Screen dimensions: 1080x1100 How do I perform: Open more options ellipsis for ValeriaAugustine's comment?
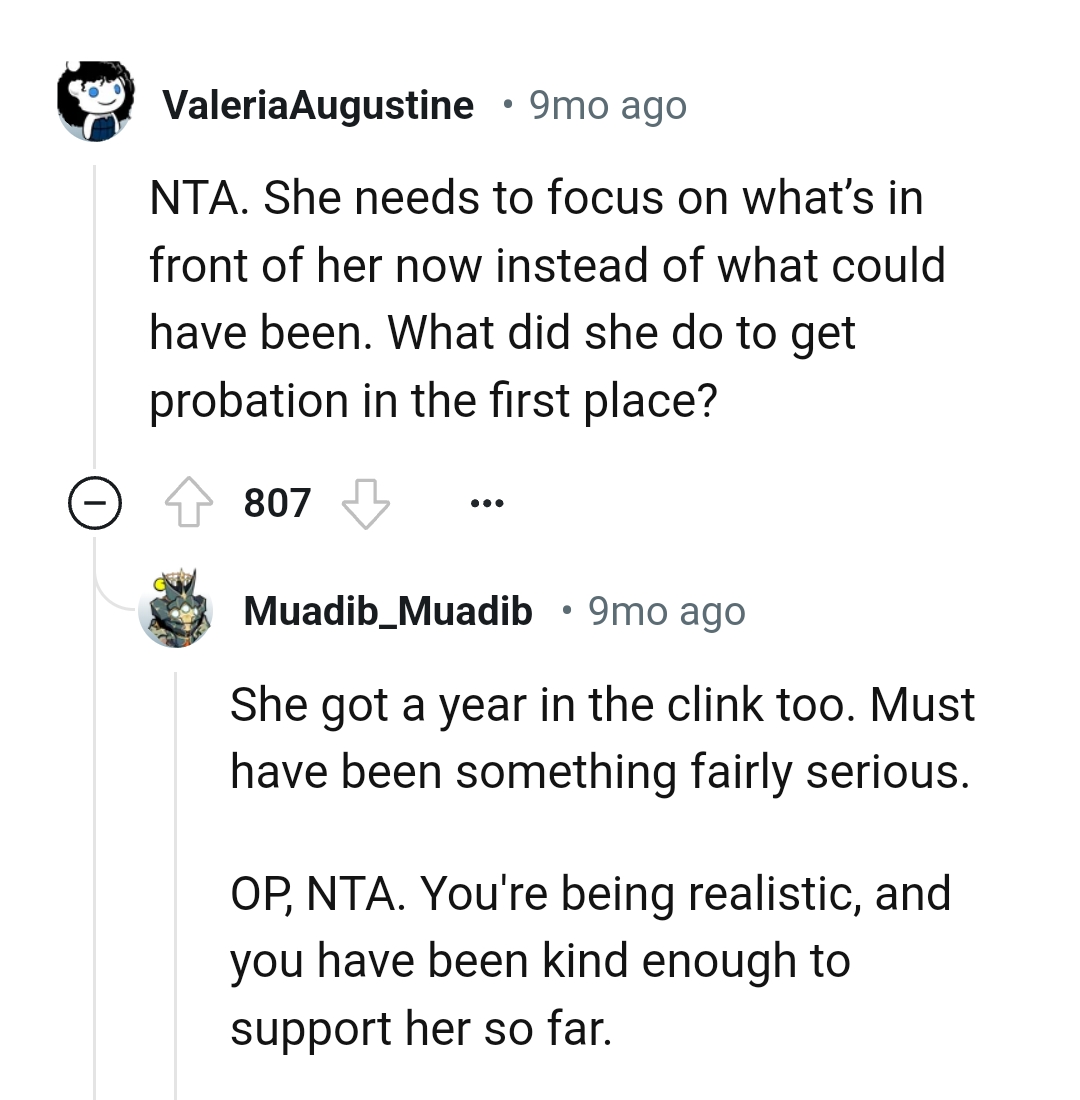(x=487, y=503)
